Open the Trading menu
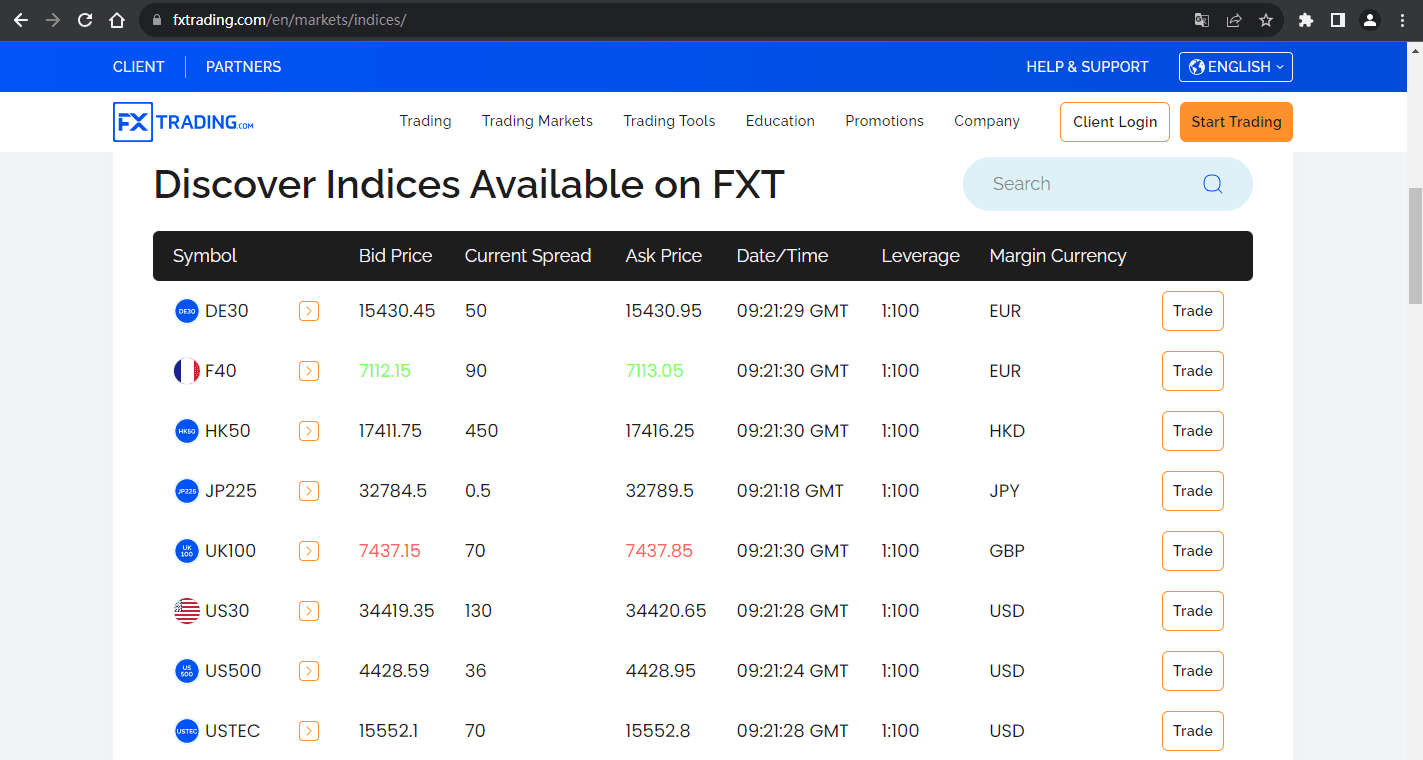The height and width of the screenshot is (760, 1423). pos(425,121)
